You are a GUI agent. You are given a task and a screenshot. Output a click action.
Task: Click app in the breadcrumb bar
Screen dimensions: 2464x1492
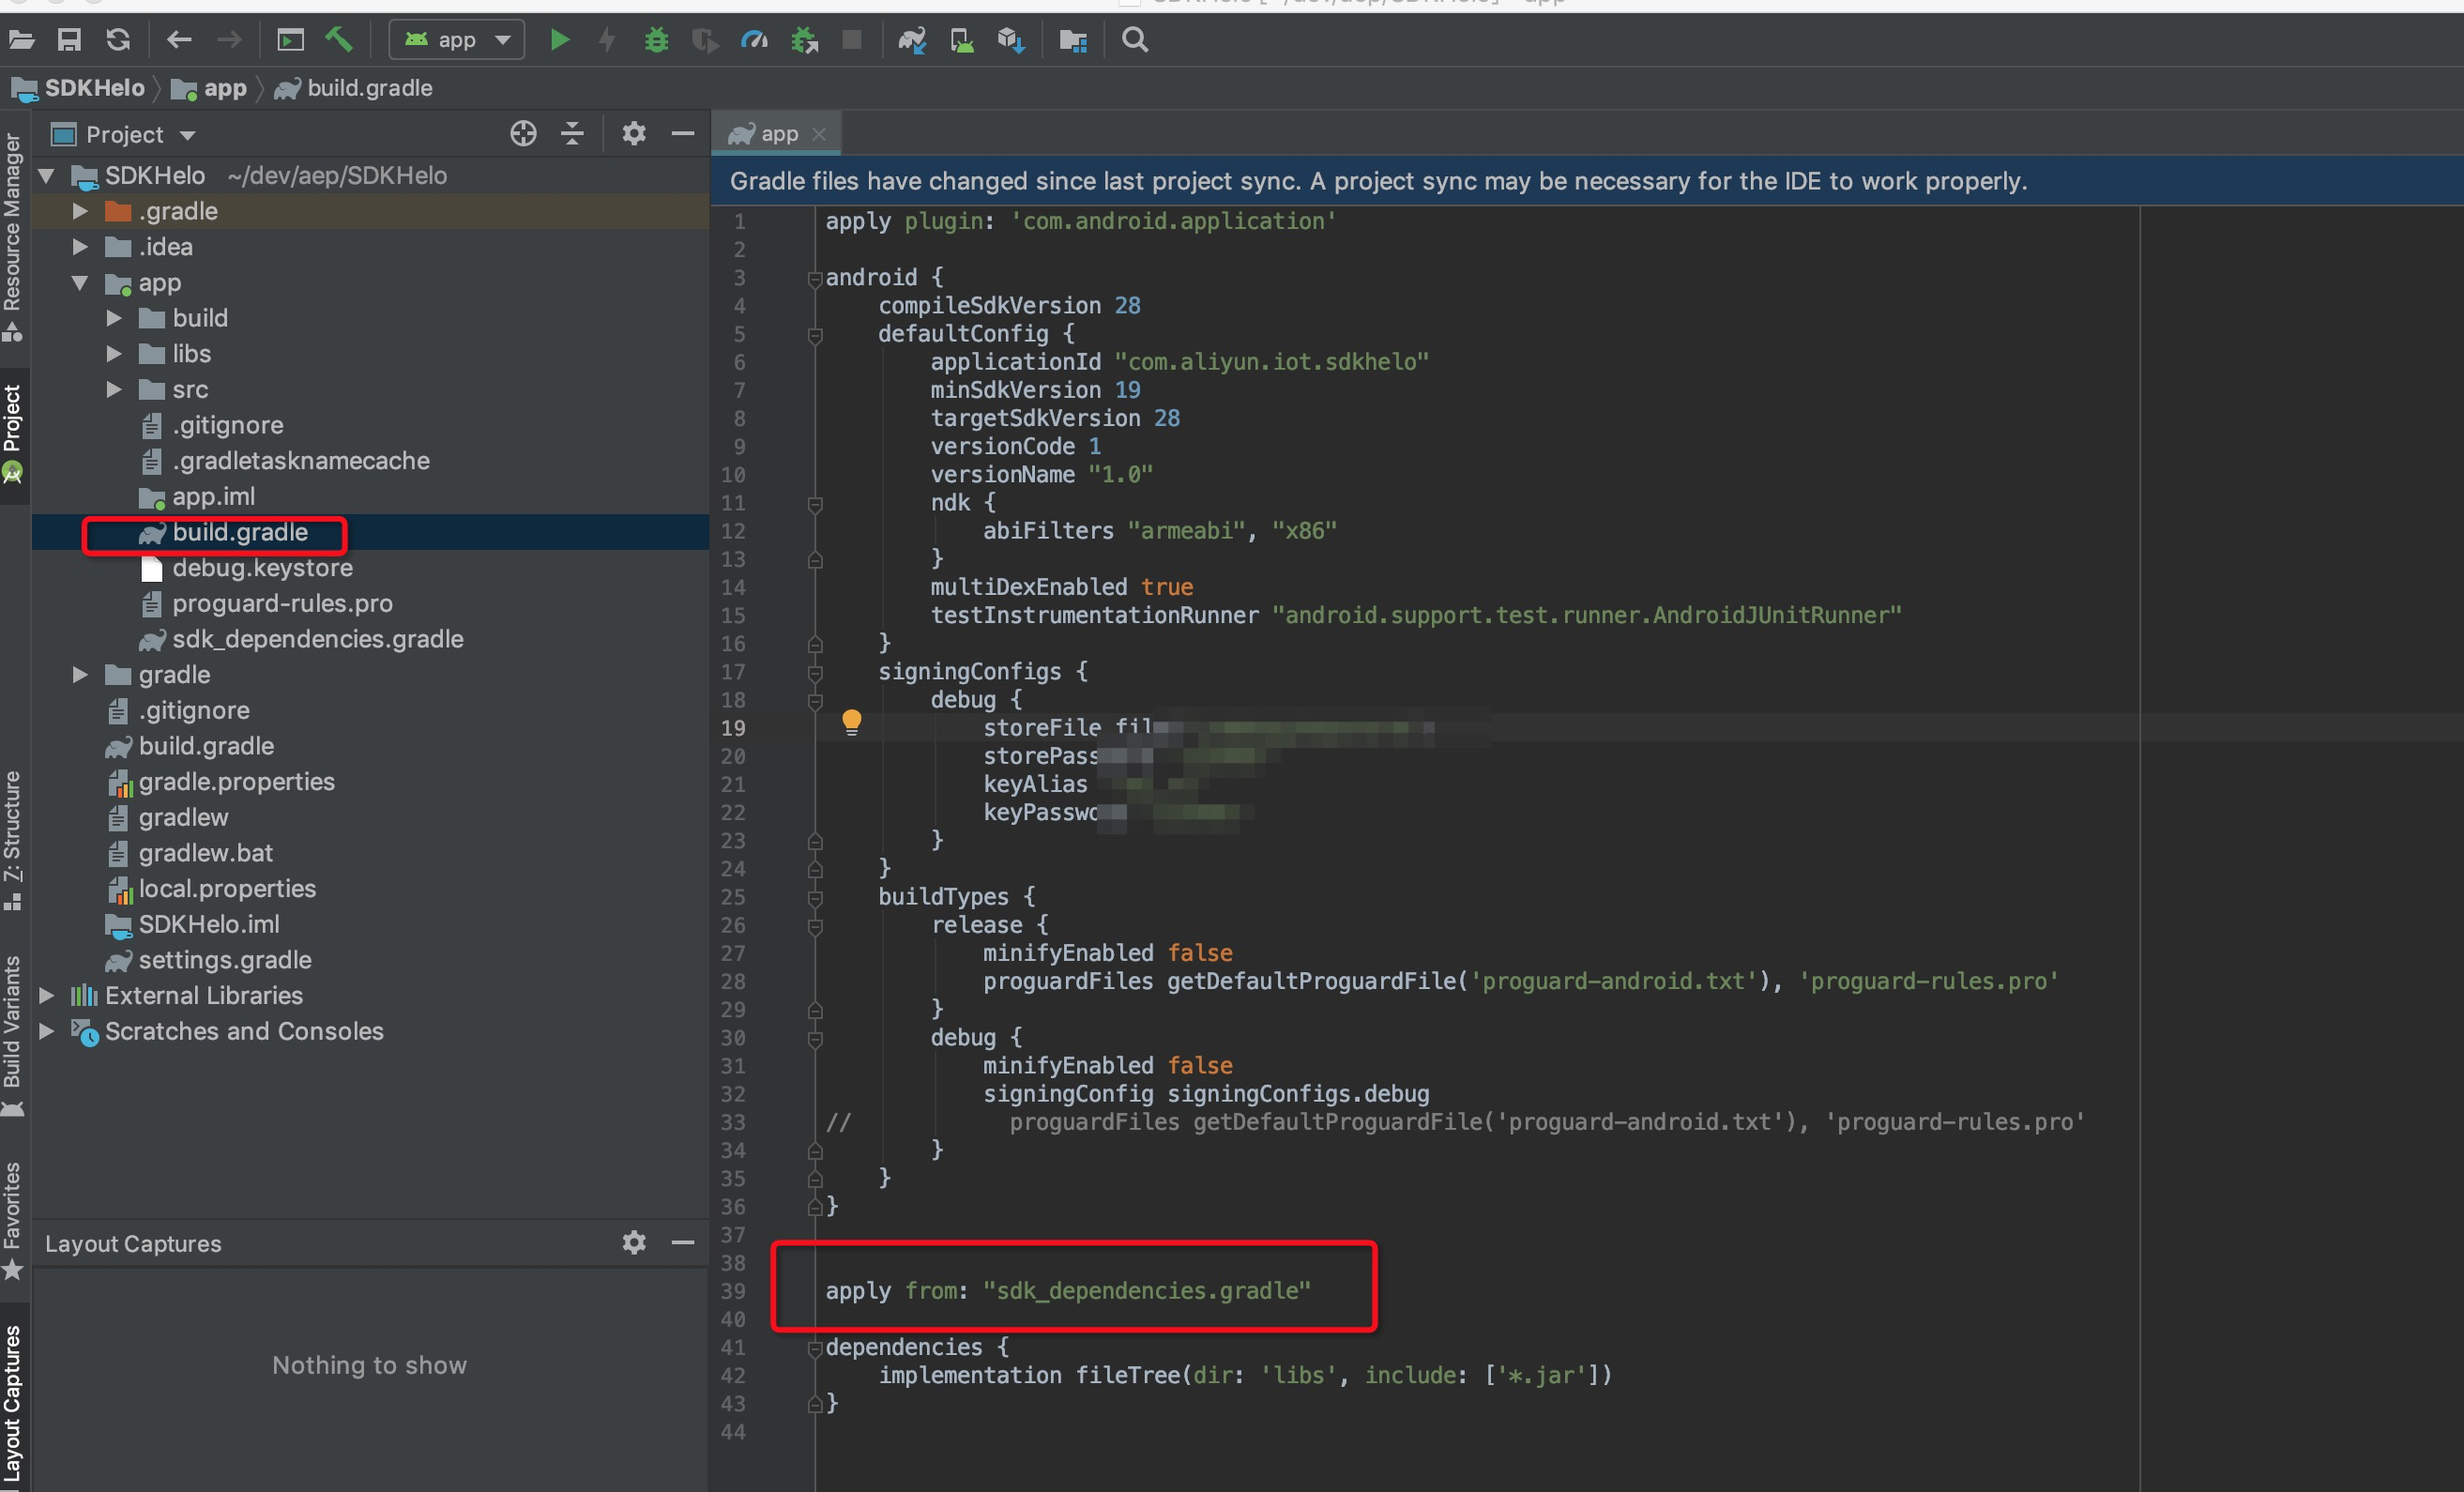209,88
